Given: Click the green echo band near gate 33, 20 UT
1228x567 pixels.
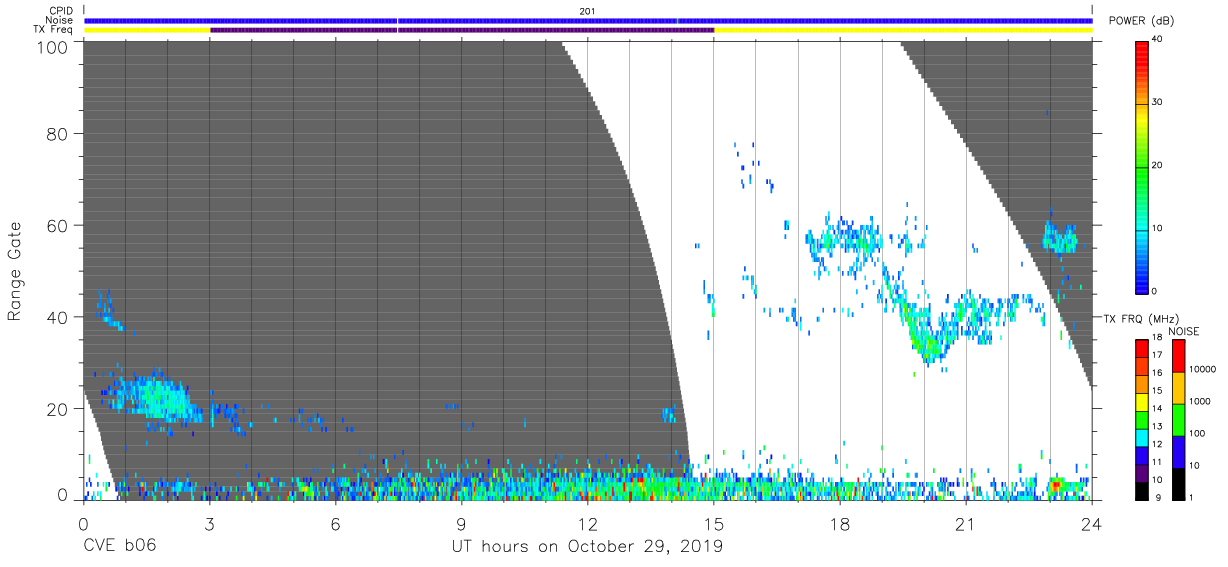Looking at the screenshot, I should point(928,345).
